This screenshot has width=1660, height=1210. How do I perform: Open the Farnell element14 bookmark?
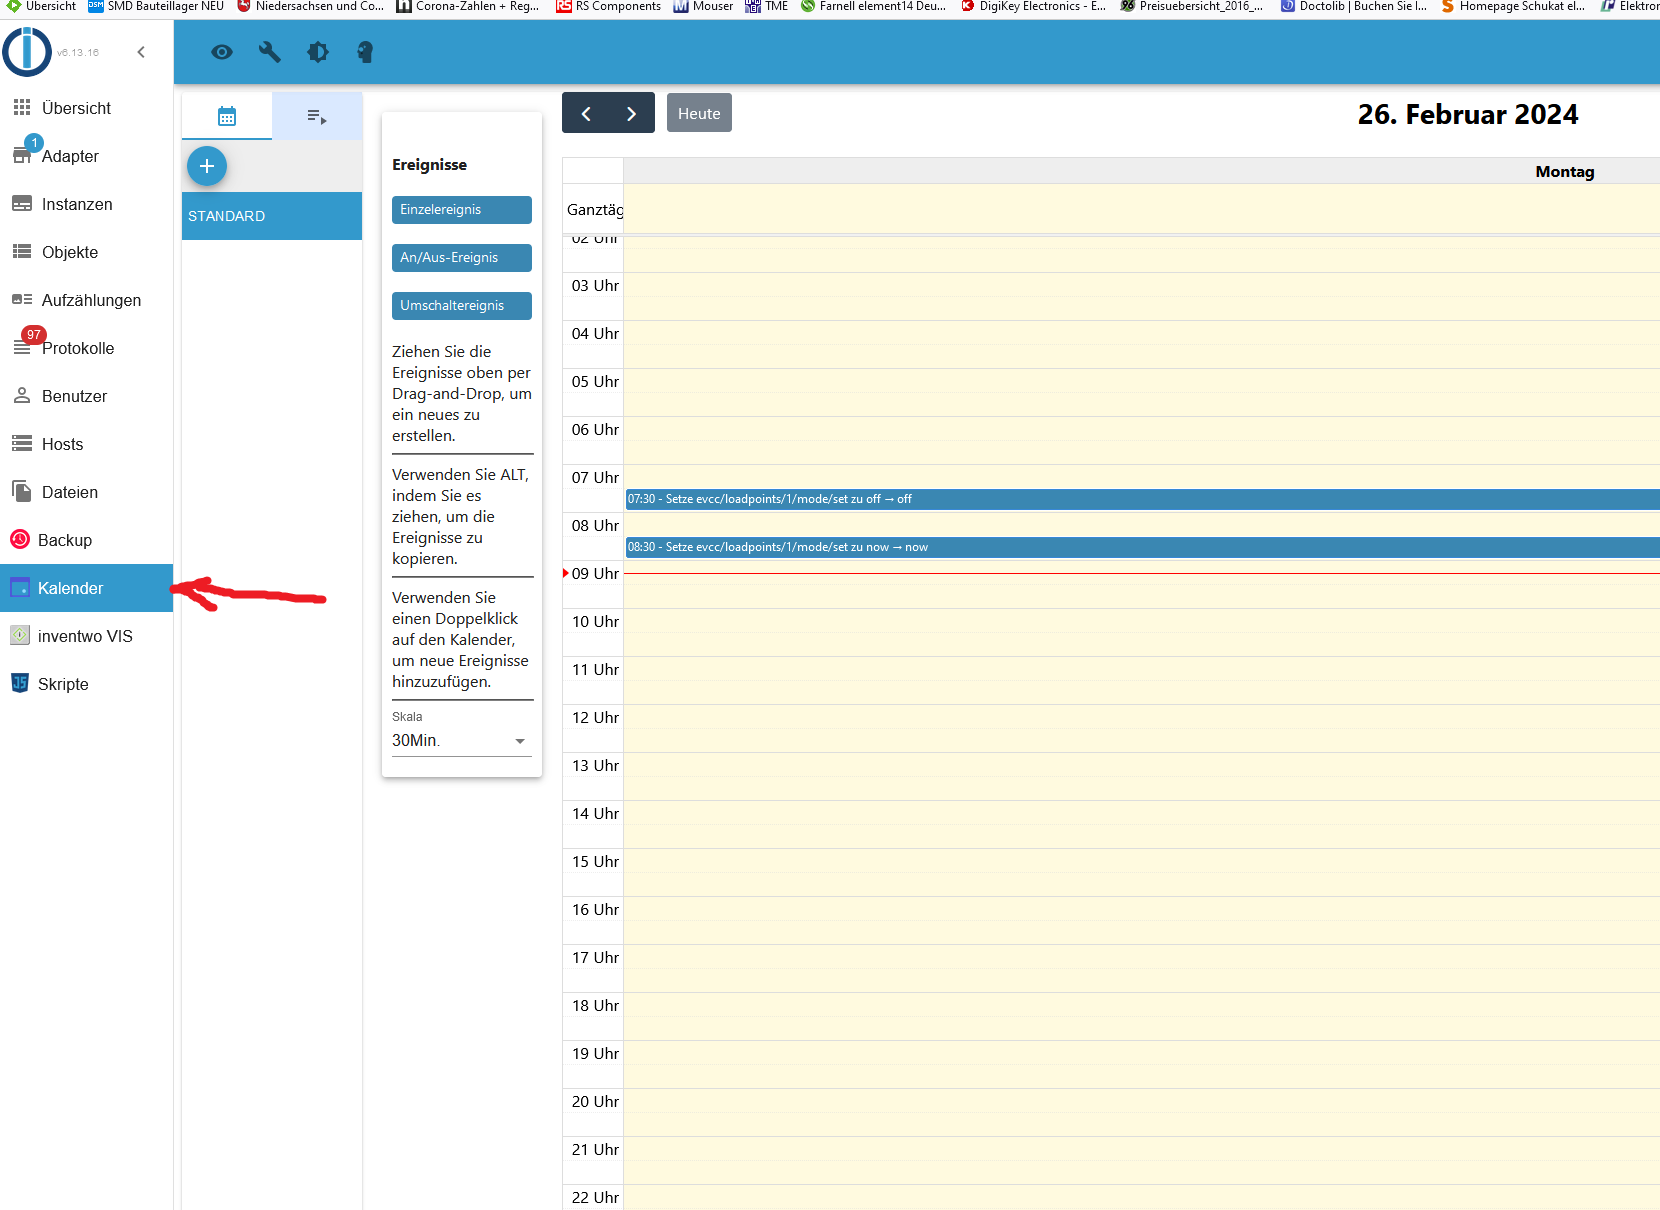coord(873,7)
